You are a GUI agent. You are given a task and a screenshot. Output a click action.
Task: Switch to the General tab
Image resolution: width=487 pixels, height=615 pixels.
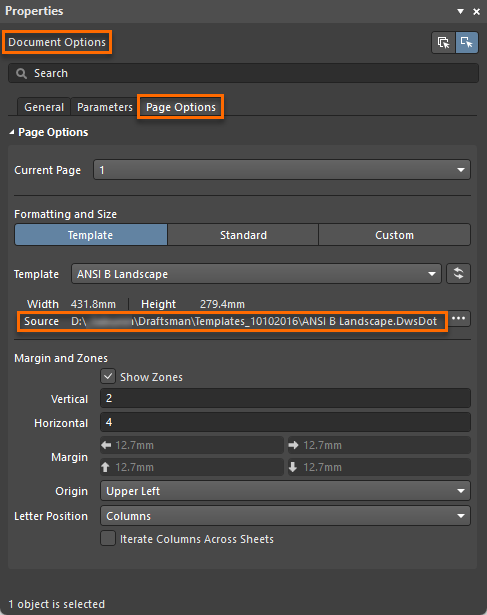pos(44,107)
